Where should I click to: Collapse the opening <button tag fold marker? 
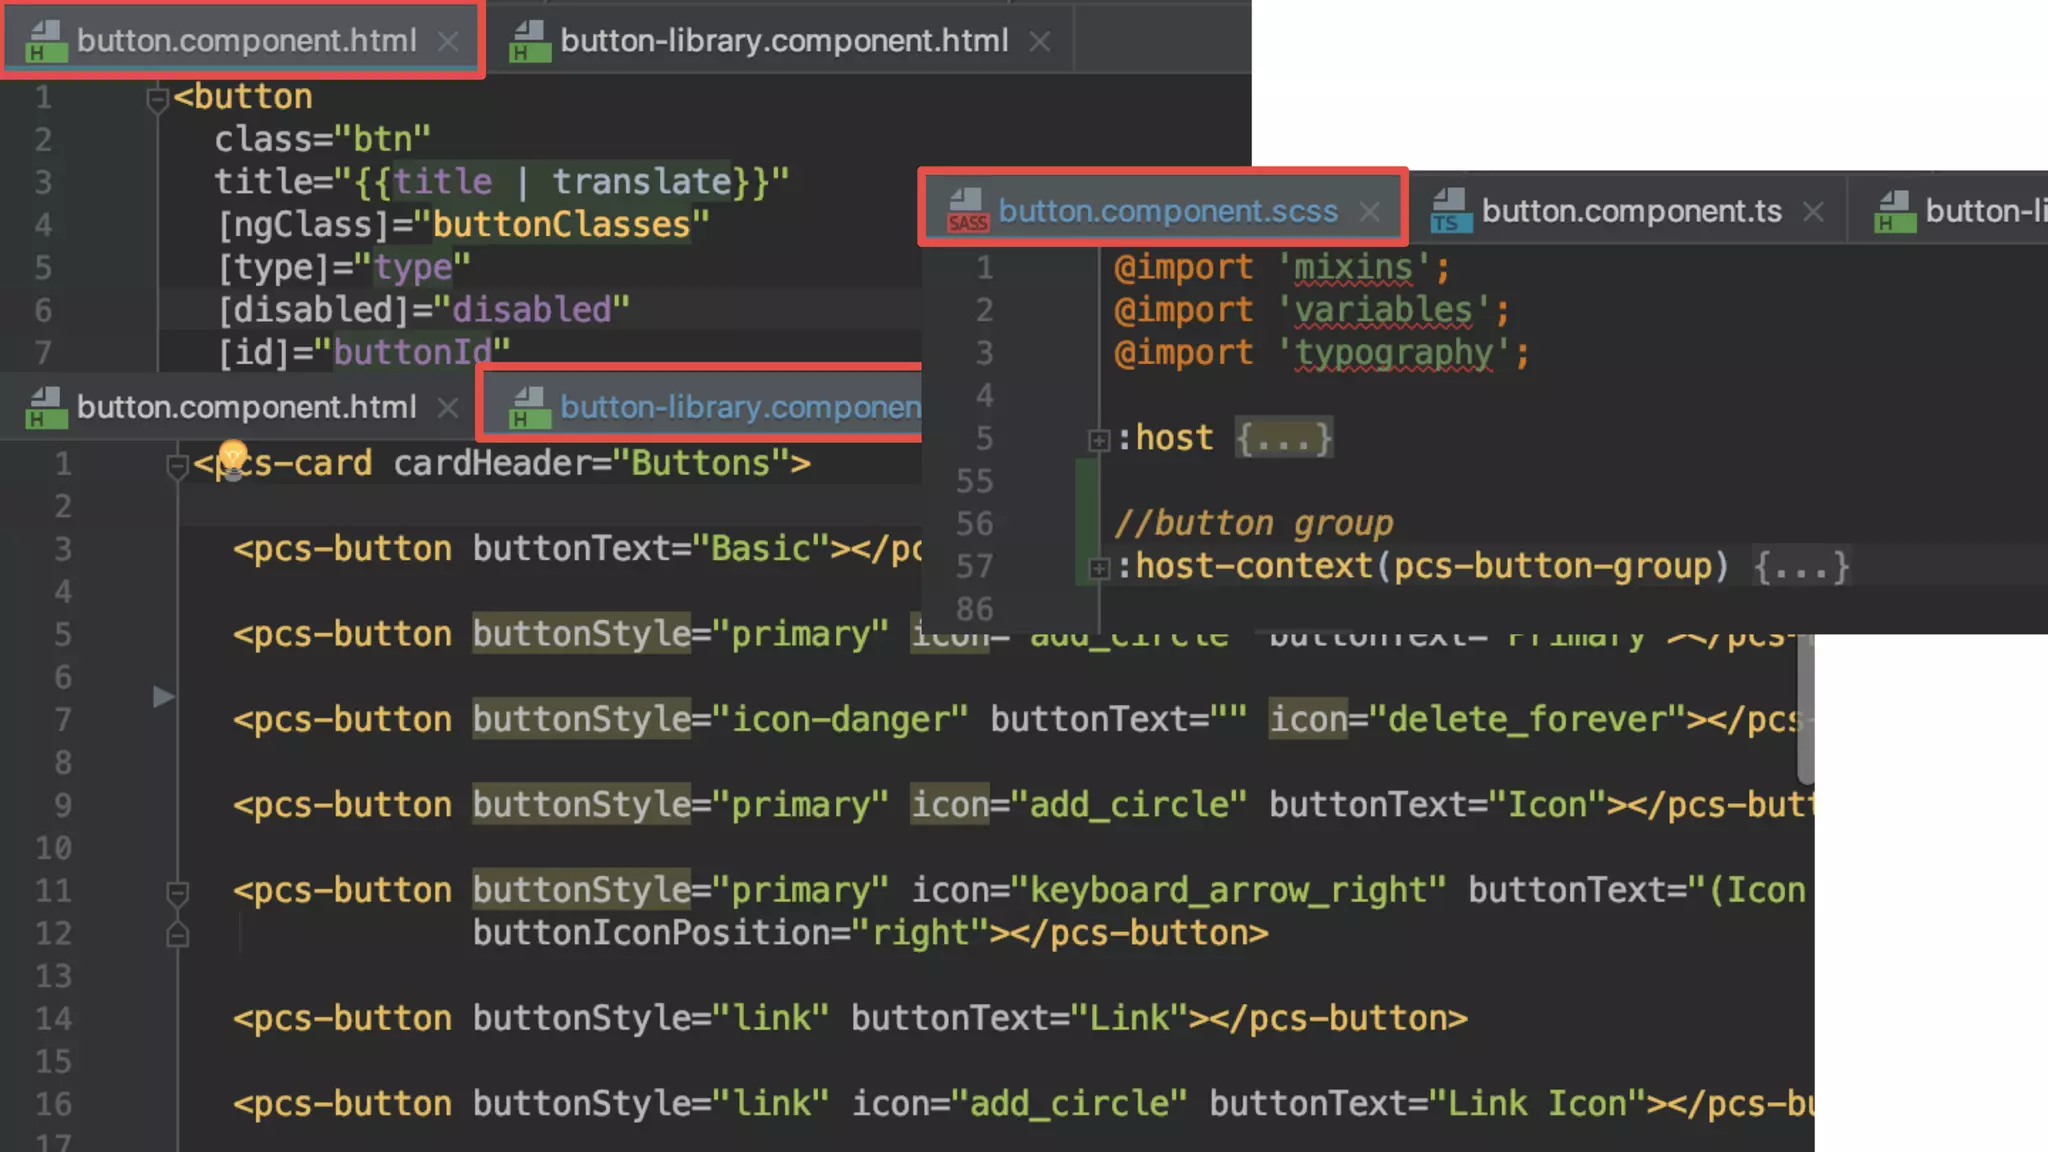coord(157,98)
